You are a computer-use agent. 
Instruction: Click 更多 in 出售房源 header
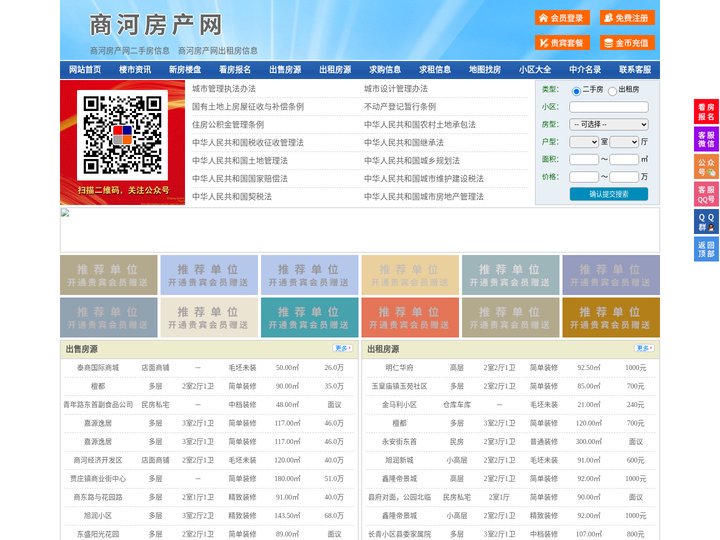(342, 348)
